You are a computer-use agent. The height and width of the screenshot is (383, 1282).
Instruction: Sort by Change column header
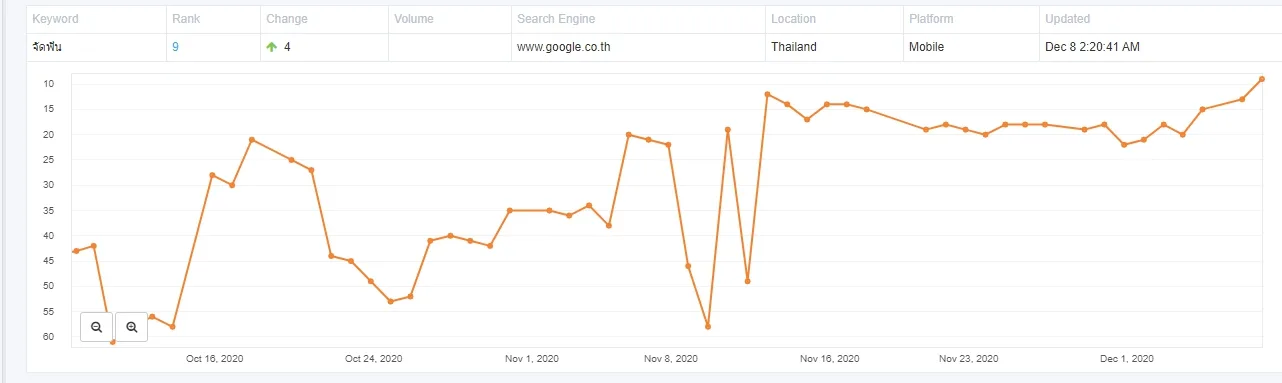pos(287,19)
